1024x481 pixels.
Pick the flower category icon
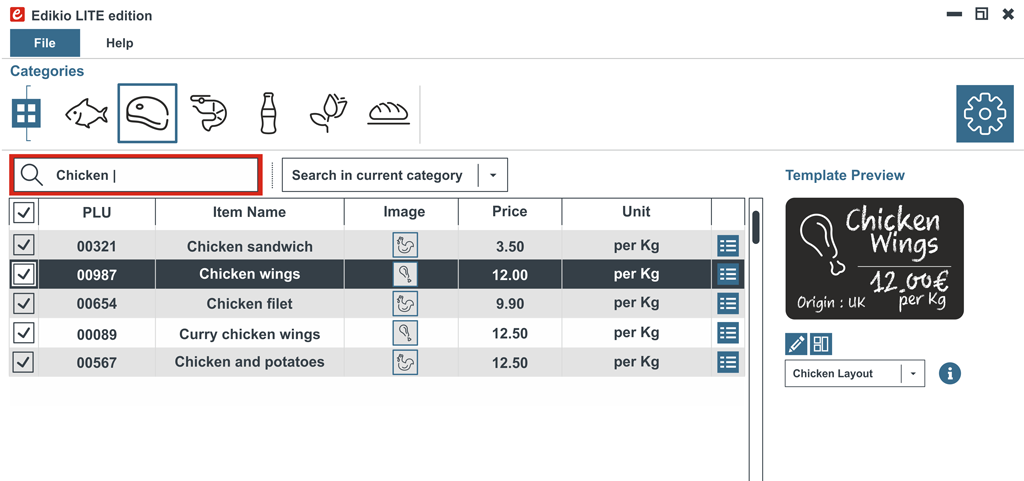328,113
